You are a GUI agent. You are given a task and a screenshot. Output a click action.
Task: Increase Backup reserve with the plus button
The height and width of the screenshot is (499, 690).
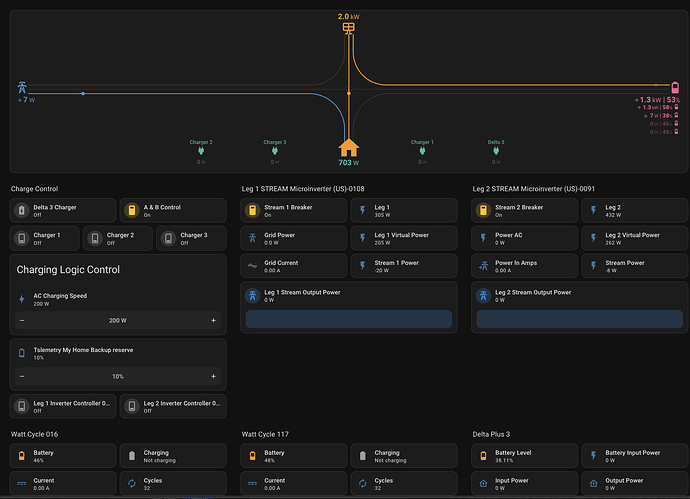pyautogui.click(x=213, y=376)
